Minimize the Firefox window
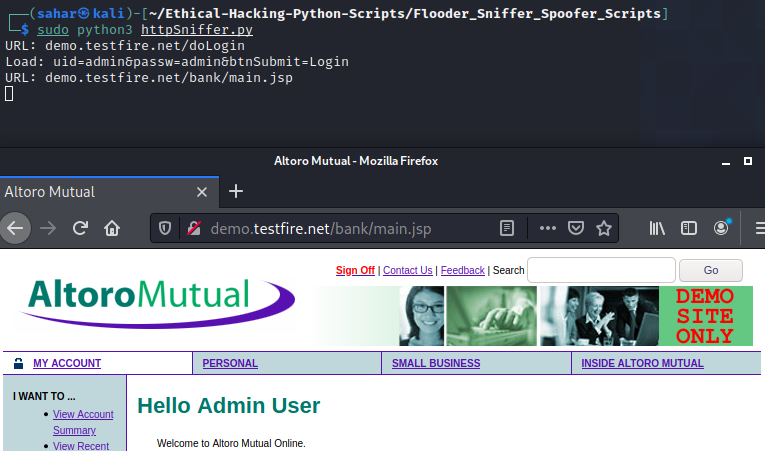Image resolution: width=765 pixels, height=451 pixels. (726, 162)
